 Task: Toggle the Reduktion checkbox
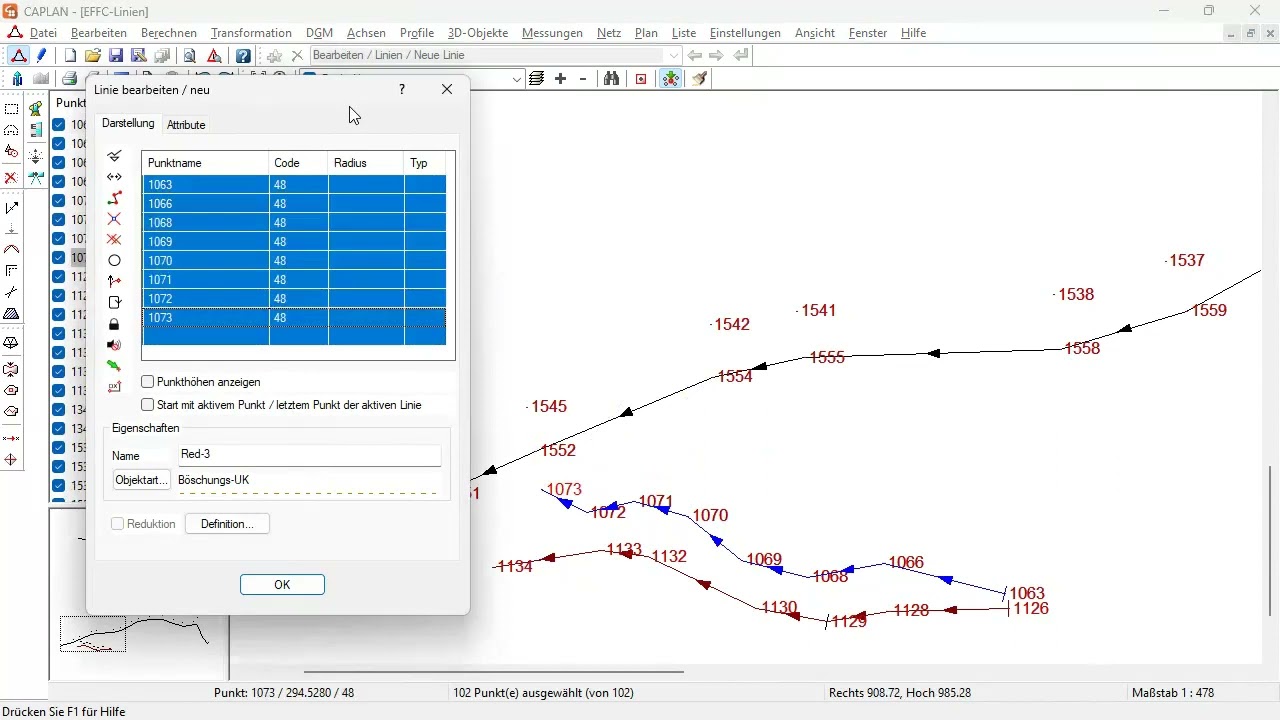[117, 524]
